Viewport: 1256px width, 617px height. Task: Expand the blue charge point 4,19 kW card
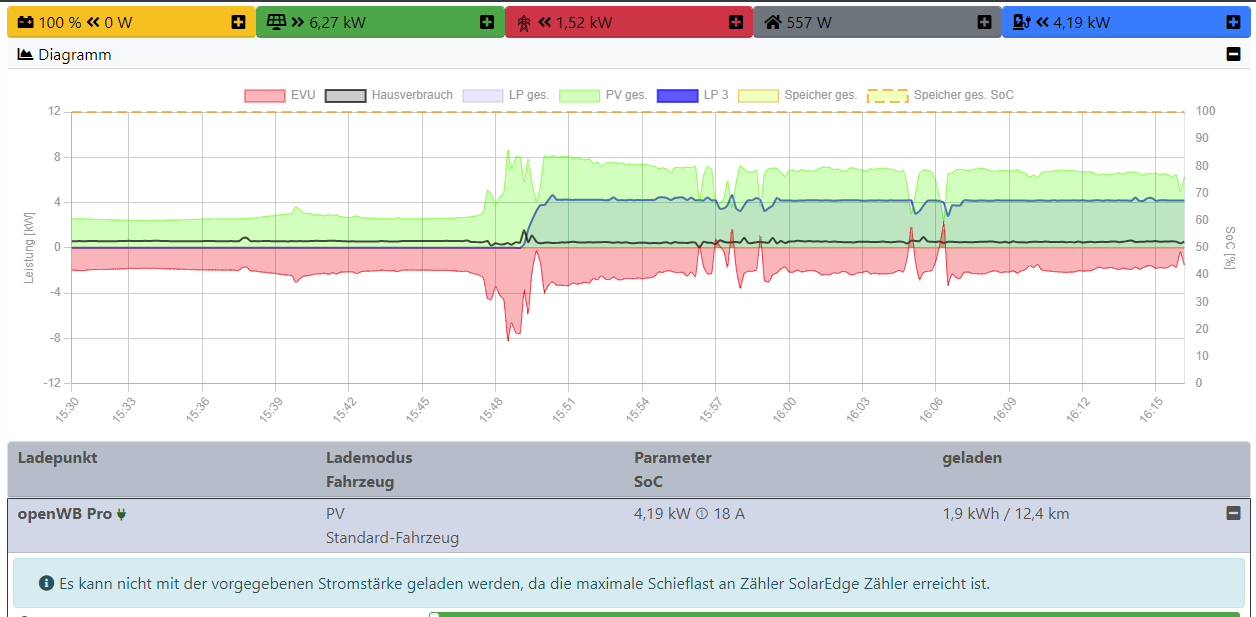point(1233,22)
